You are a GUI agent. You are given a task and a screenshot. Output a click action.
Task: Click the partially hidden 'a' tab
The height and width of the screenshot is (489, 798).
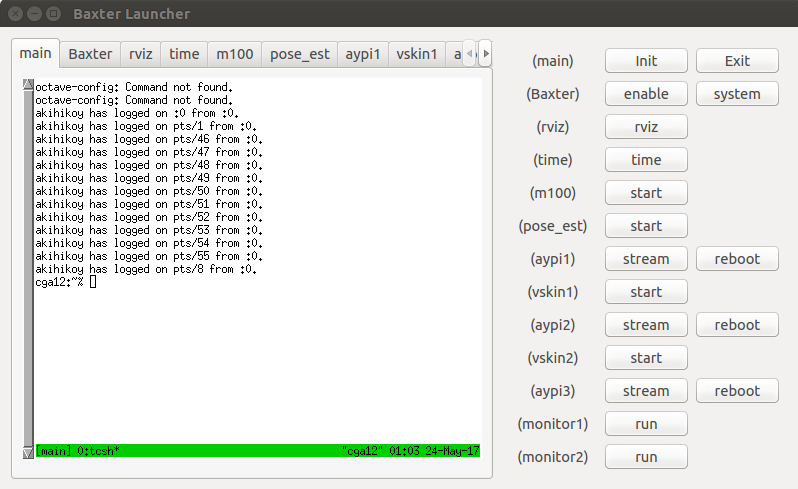(x=456, y=54)
